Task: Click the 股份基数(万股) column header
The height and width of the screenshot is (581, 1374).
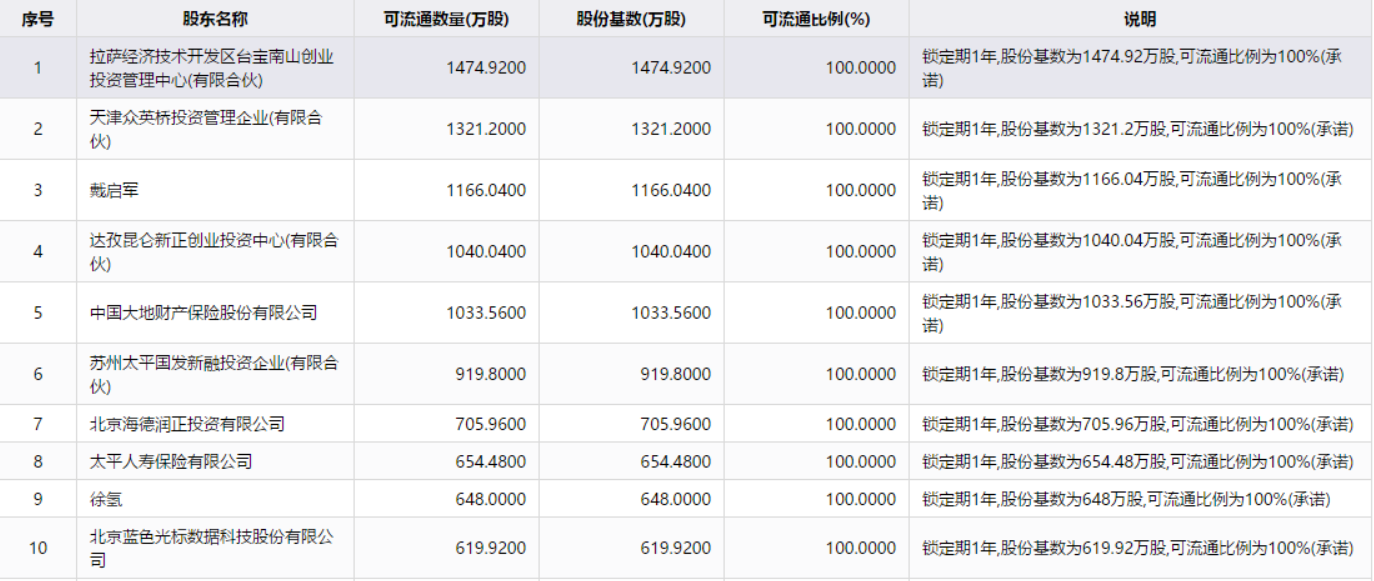Action: (632, 19)
